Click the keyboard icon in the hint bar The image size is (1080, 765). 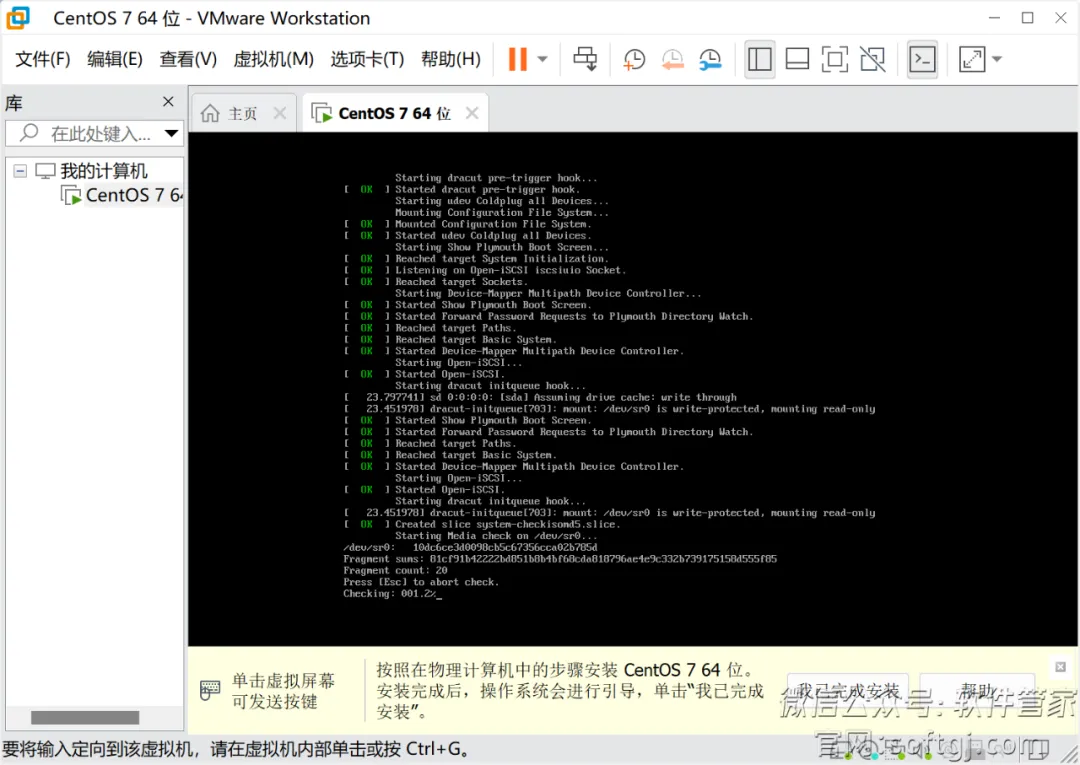[x=209, y=690]
